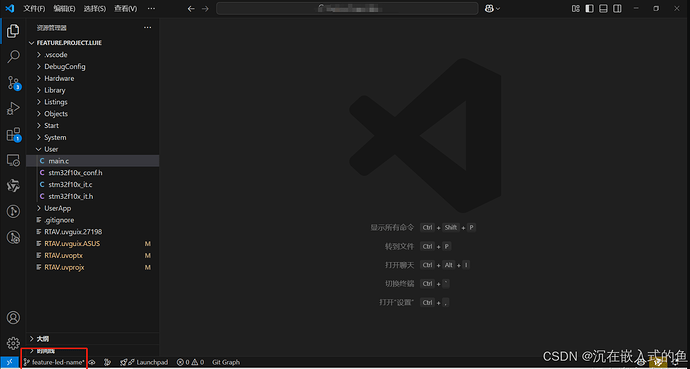Click the feature-led-name branch in status bar
The image size is (690, 369).
[x=54, y=362]
